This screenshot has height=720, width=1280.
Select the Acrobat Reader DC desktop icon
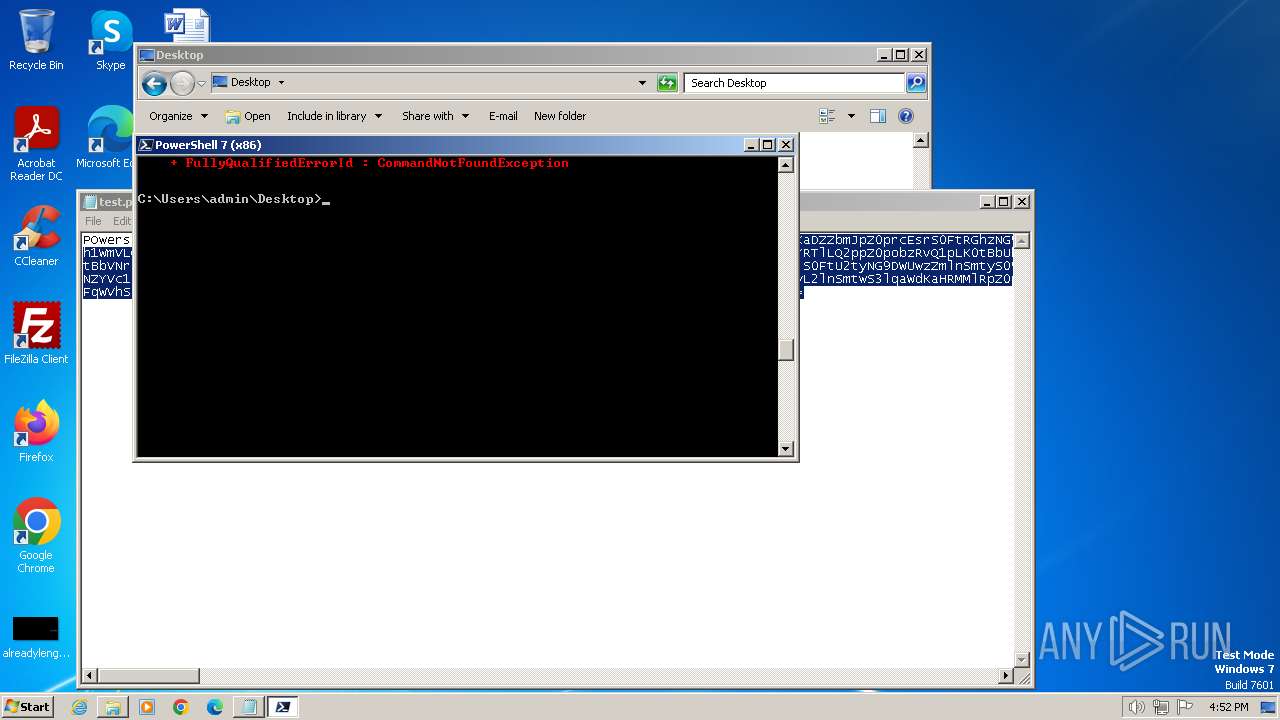(36, 144)
